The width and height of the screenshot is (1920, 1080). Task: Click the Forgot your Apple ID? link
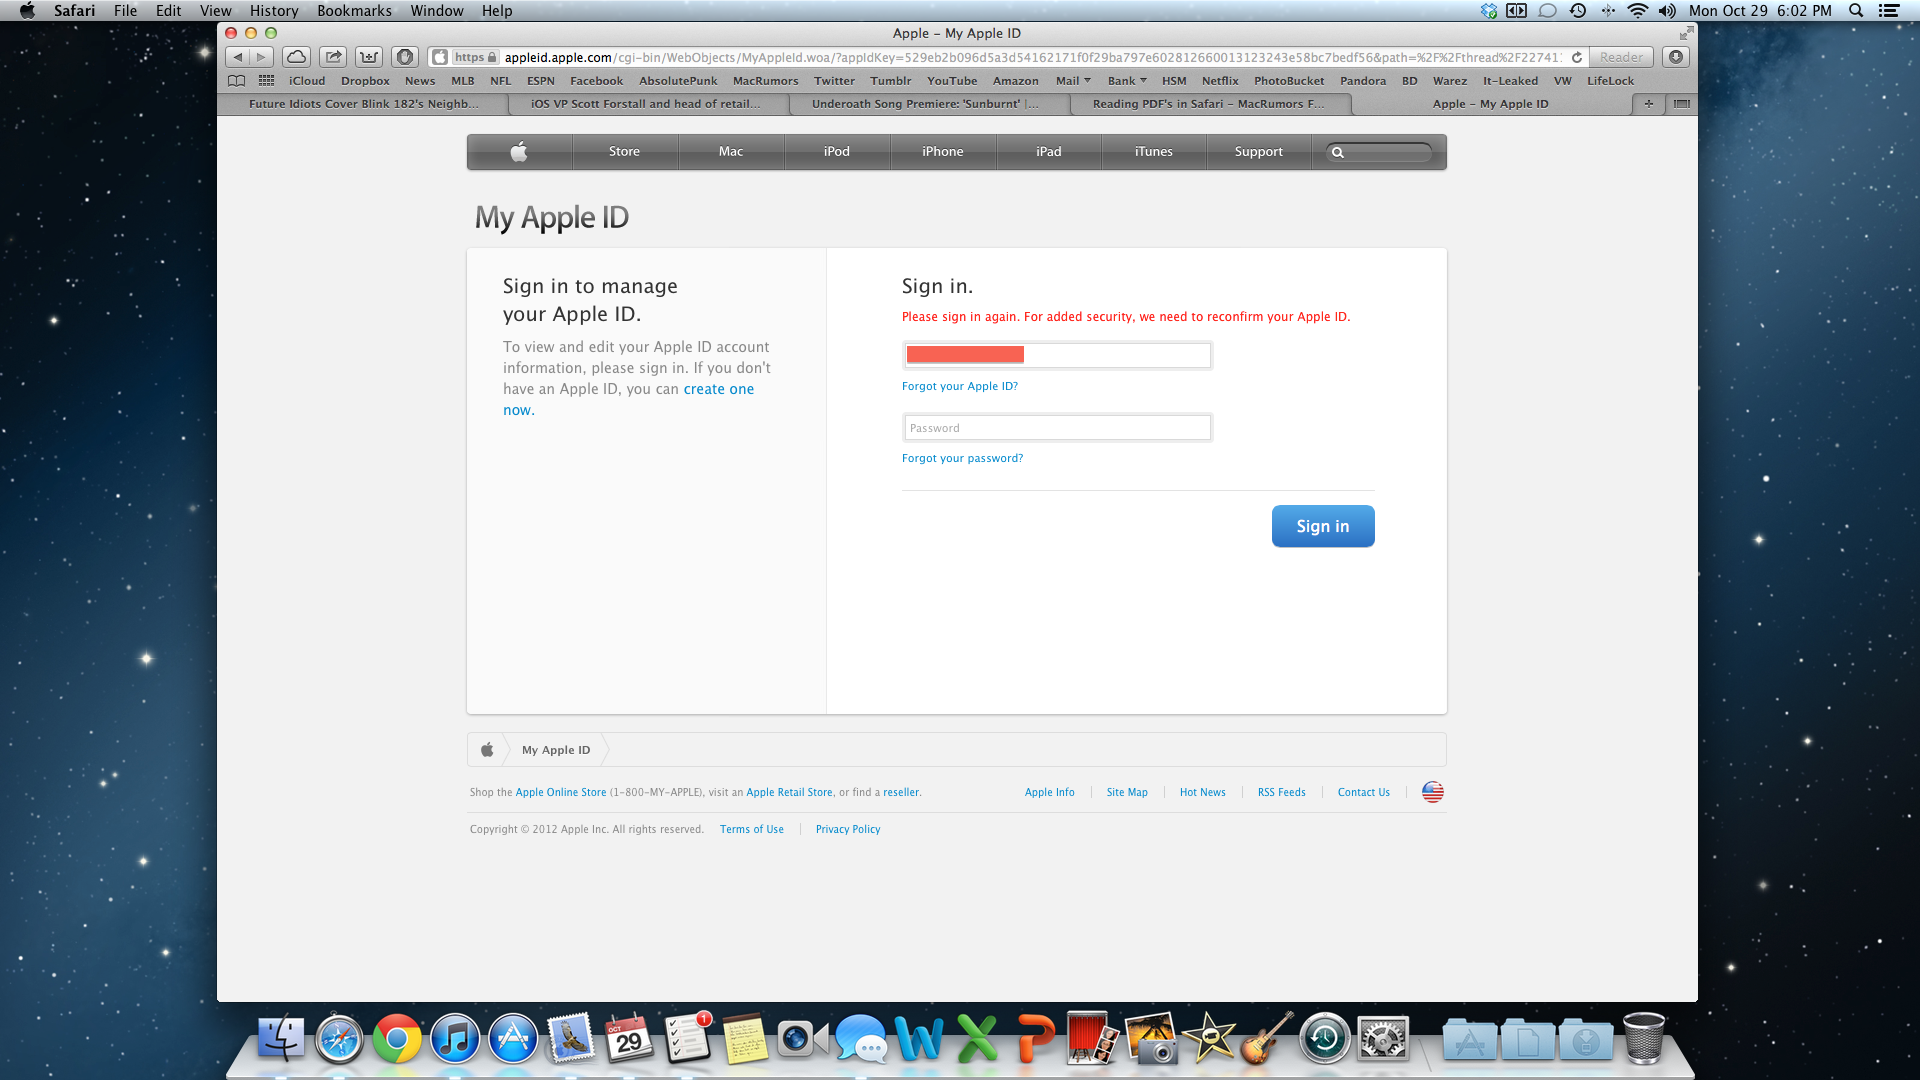(960, 386)
